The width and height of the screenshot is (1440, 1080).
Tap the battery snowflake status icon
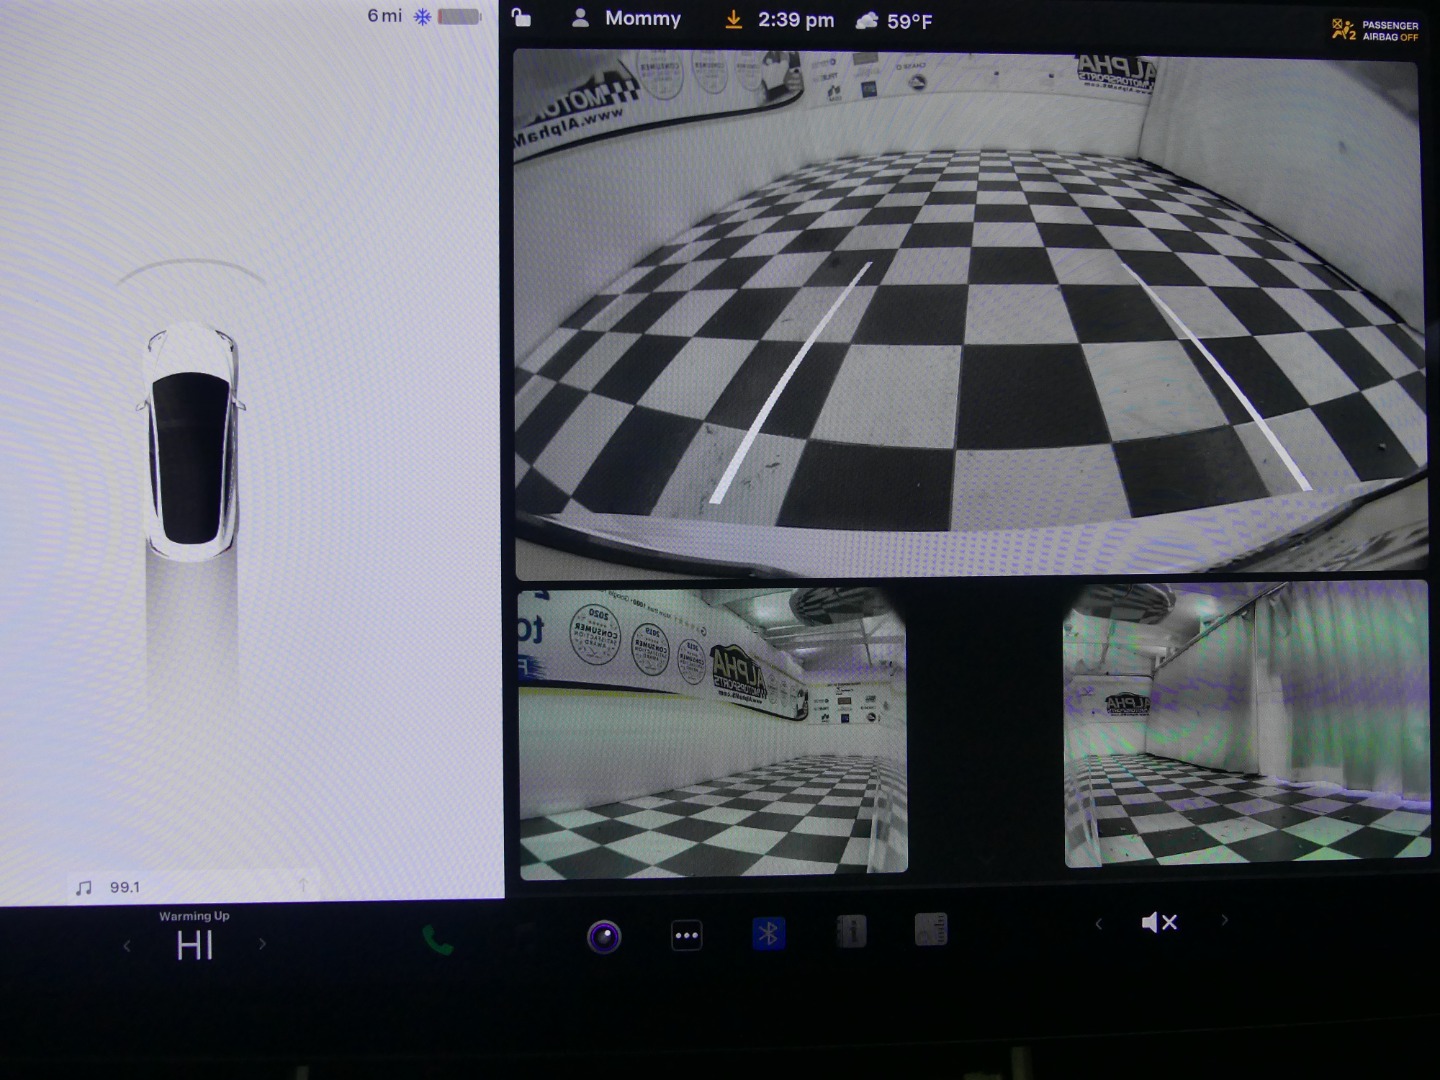coord(422,17)
